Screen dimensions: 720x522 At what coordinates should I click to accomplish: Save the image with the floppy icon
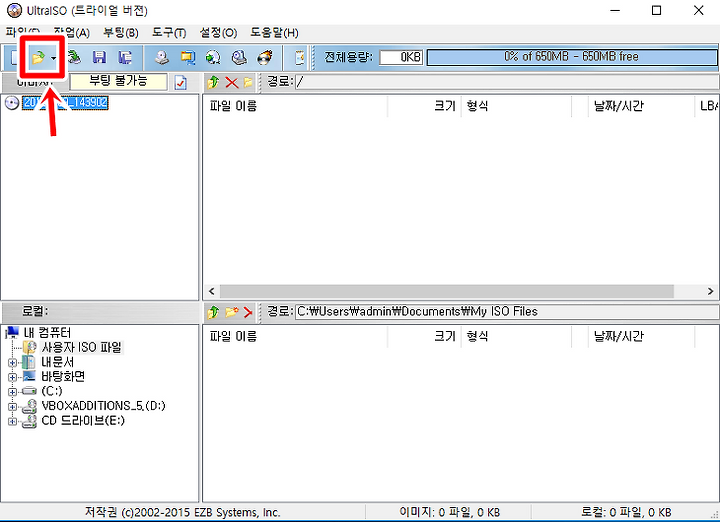(99, 57)
